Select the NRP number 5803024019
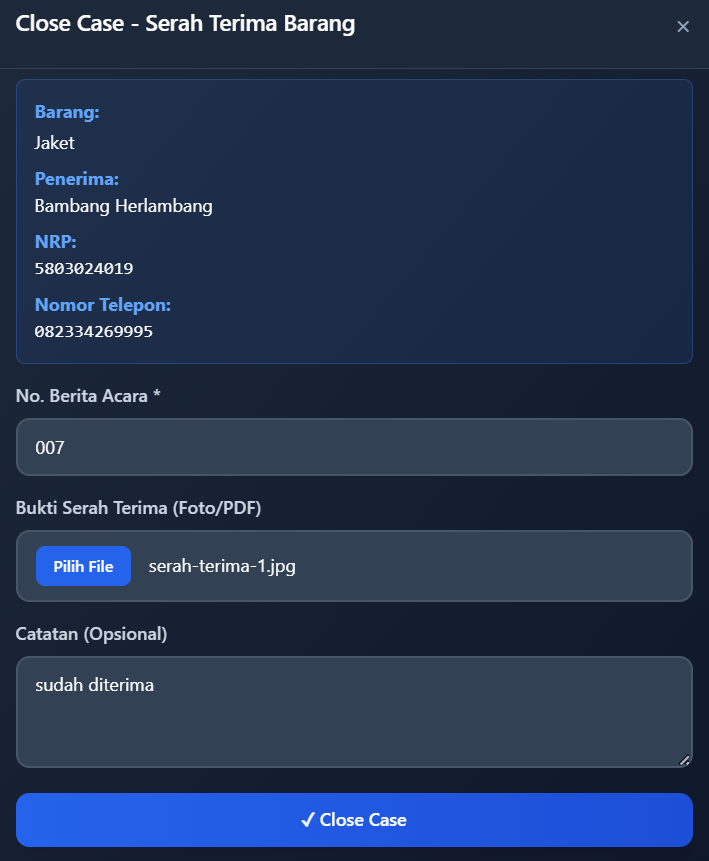The width and height of the screenshot is (709, 861). tap(84, 268)
